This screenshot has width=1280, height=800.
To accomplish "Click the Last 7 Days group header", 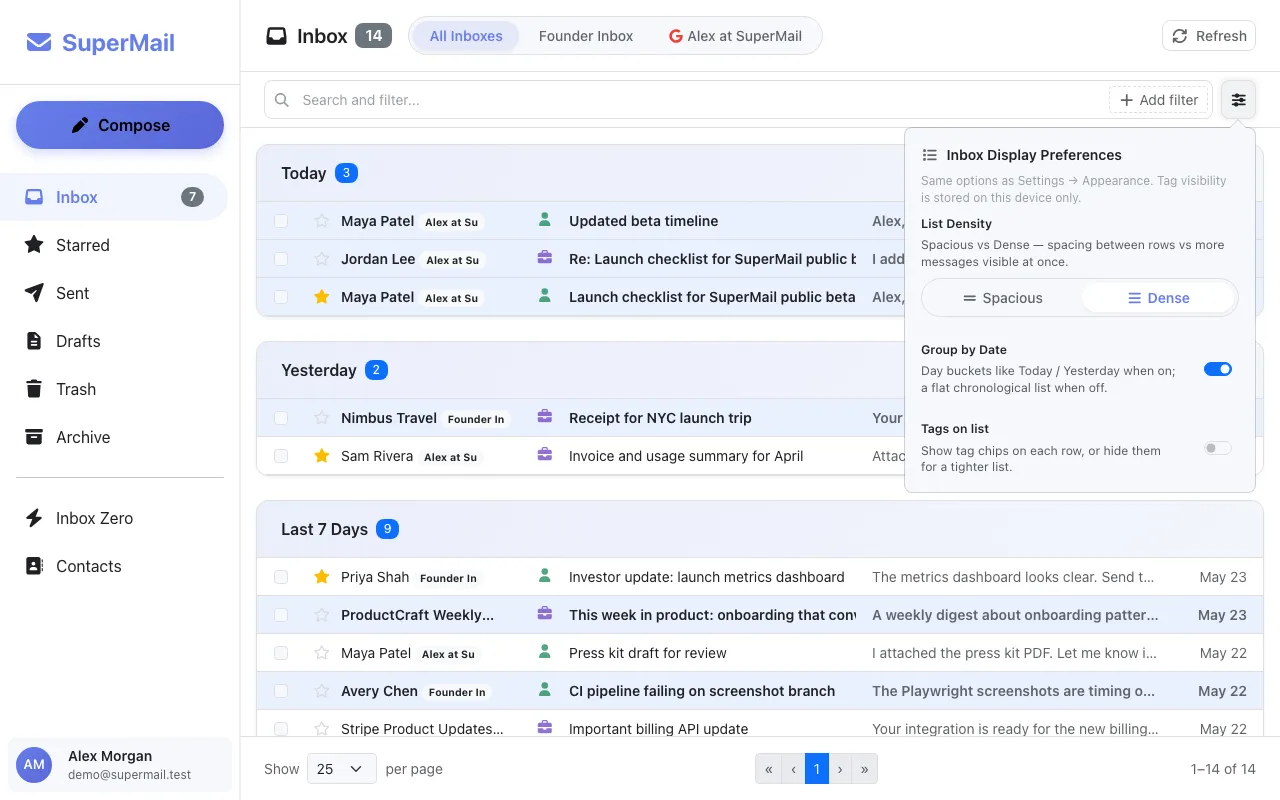I will tap(760, 529).
